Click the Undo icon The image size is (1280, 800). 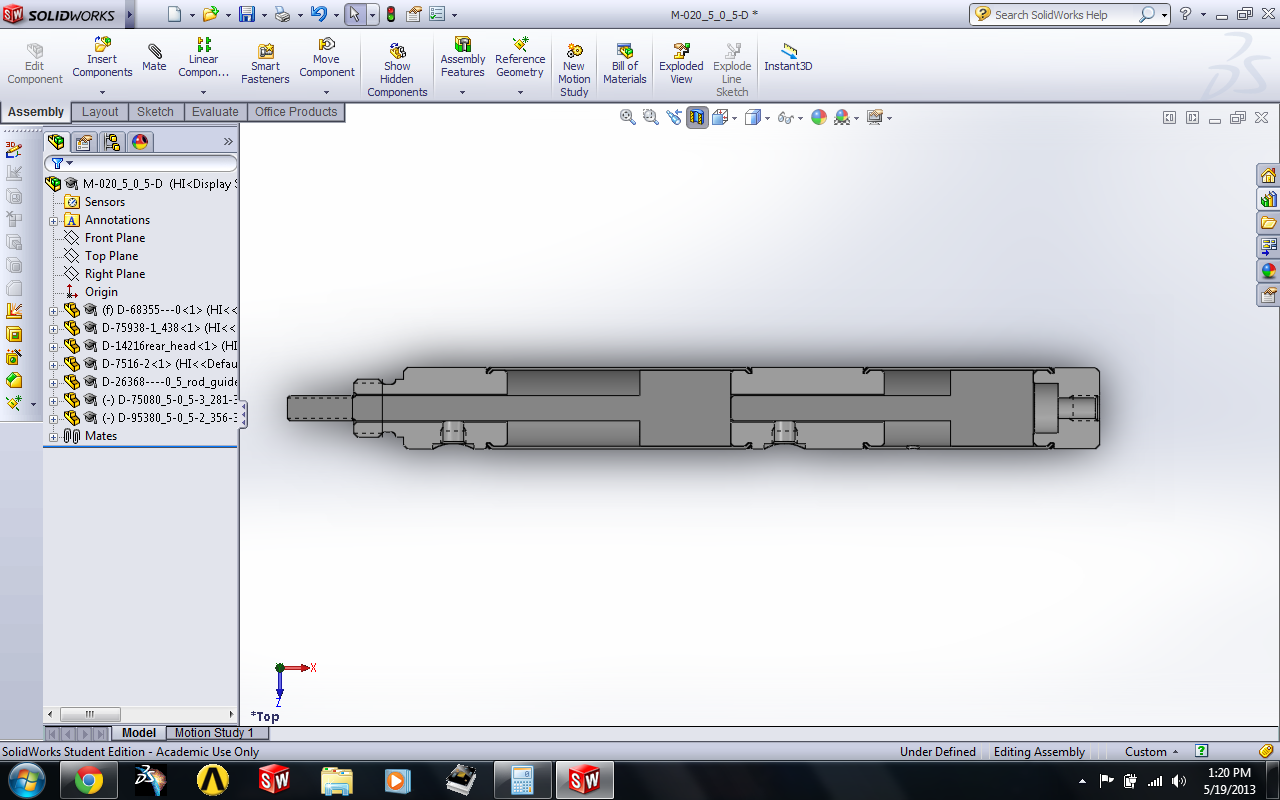pos(318,14)
